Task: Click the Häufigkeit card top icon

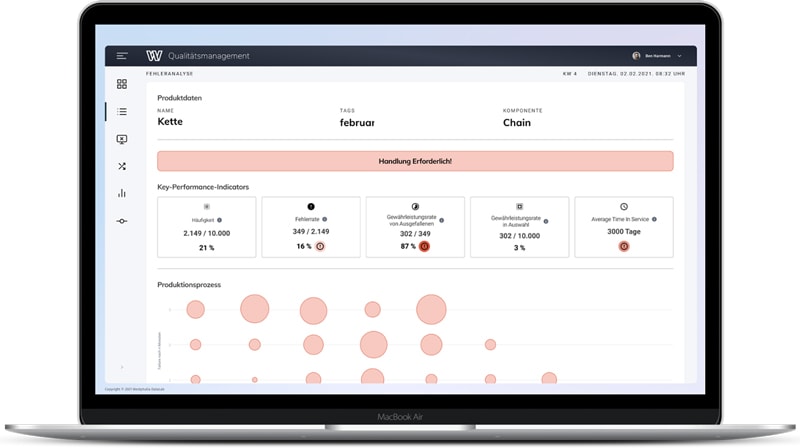Action: coord(207,207)
